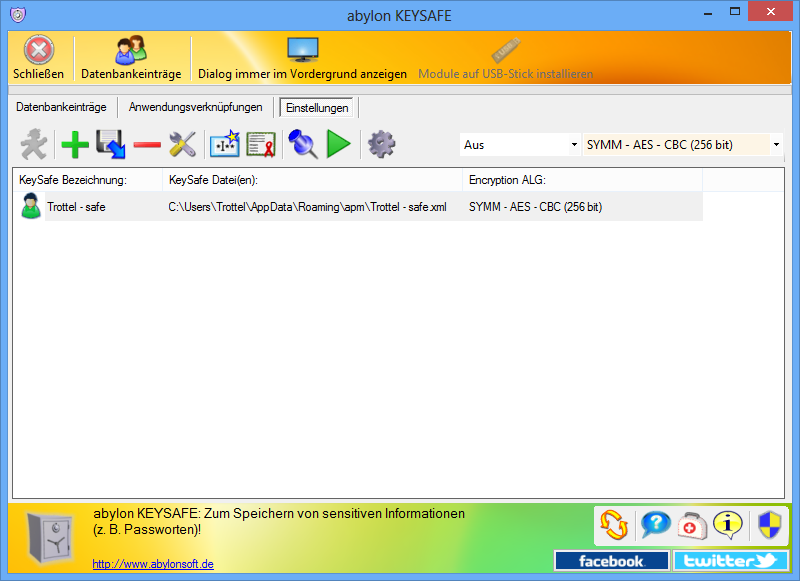Click the grey walking figure icon
Viewport: 800px width, 581px height.
coord(34,144)
